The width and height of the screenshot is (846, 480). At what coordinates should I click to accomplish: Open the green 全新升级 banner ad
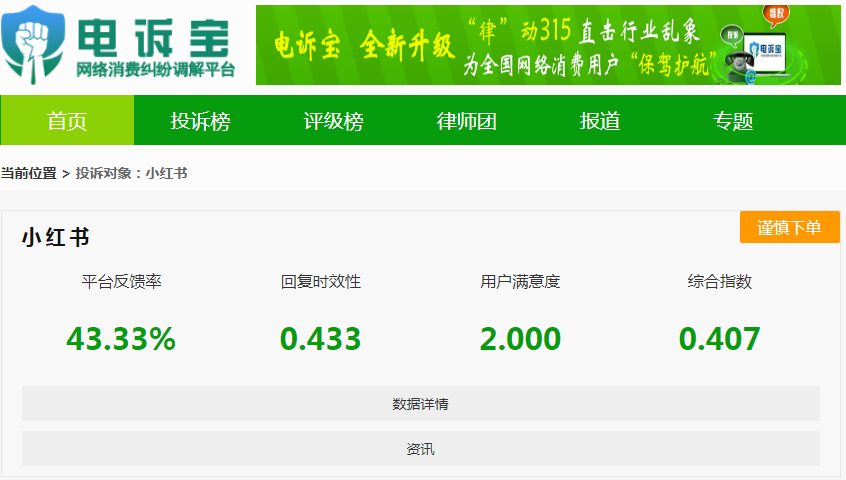pos(548,45)
